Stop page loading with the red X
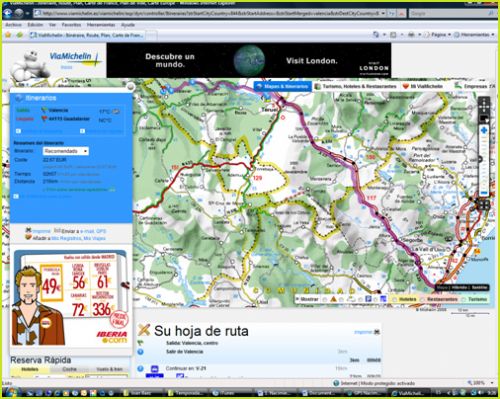 402,13
